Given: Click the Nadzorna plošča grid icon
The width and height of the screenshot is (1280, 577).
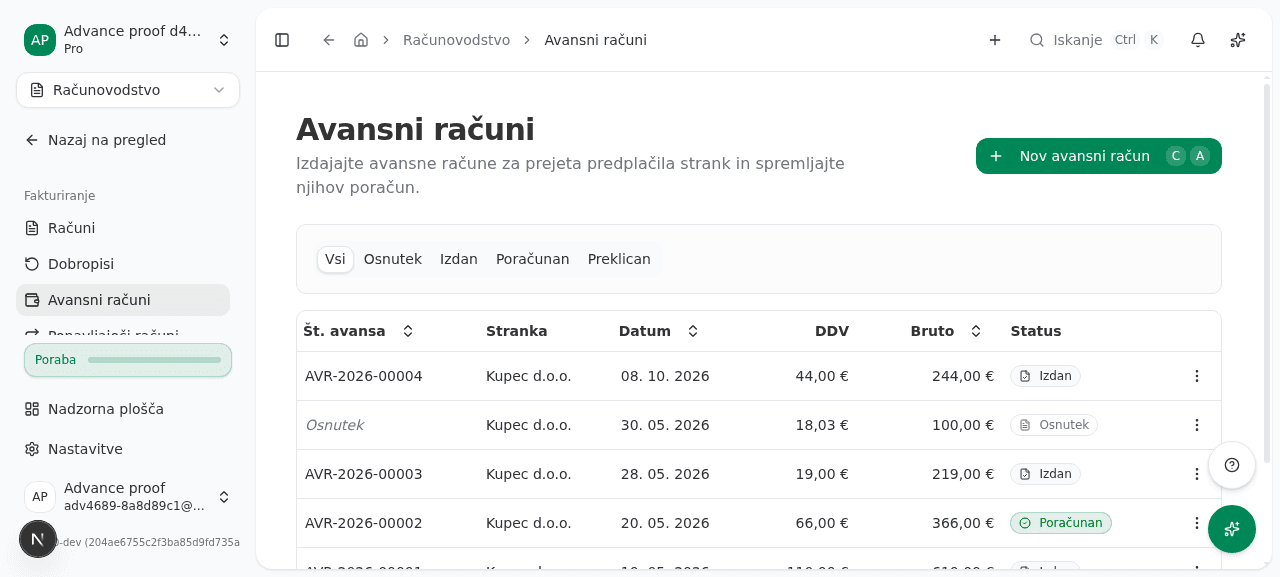Looking at the screenshot, I should (32, 409).
